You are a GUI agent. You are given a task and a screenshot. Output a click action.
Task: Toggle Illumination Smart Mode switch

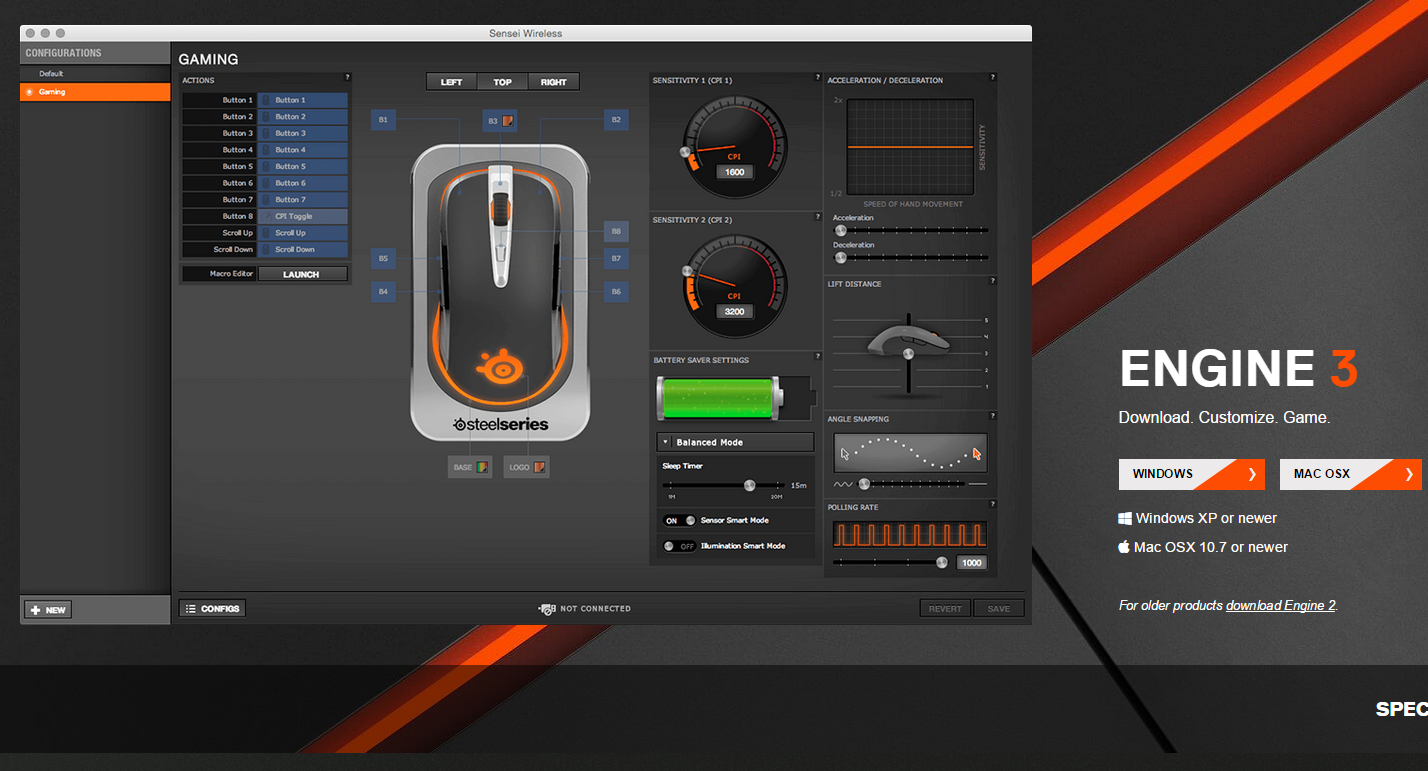pos(679,546)
